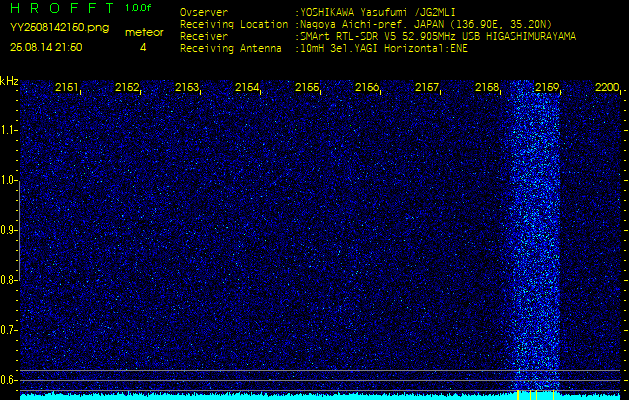Click the 2155 time axis label
Screen dimensions: 629x400
coord(306,87)
